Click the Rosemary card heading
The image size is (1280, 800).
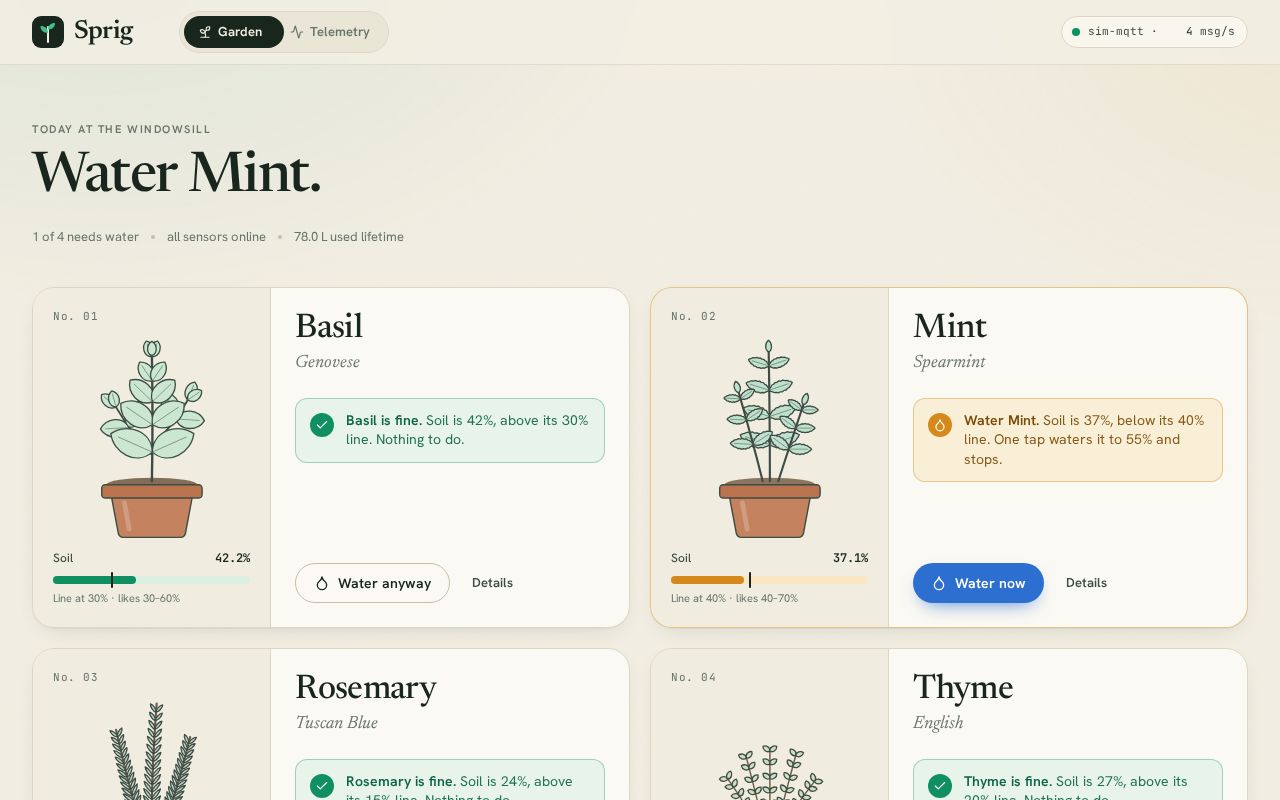(x=366, y=687)
